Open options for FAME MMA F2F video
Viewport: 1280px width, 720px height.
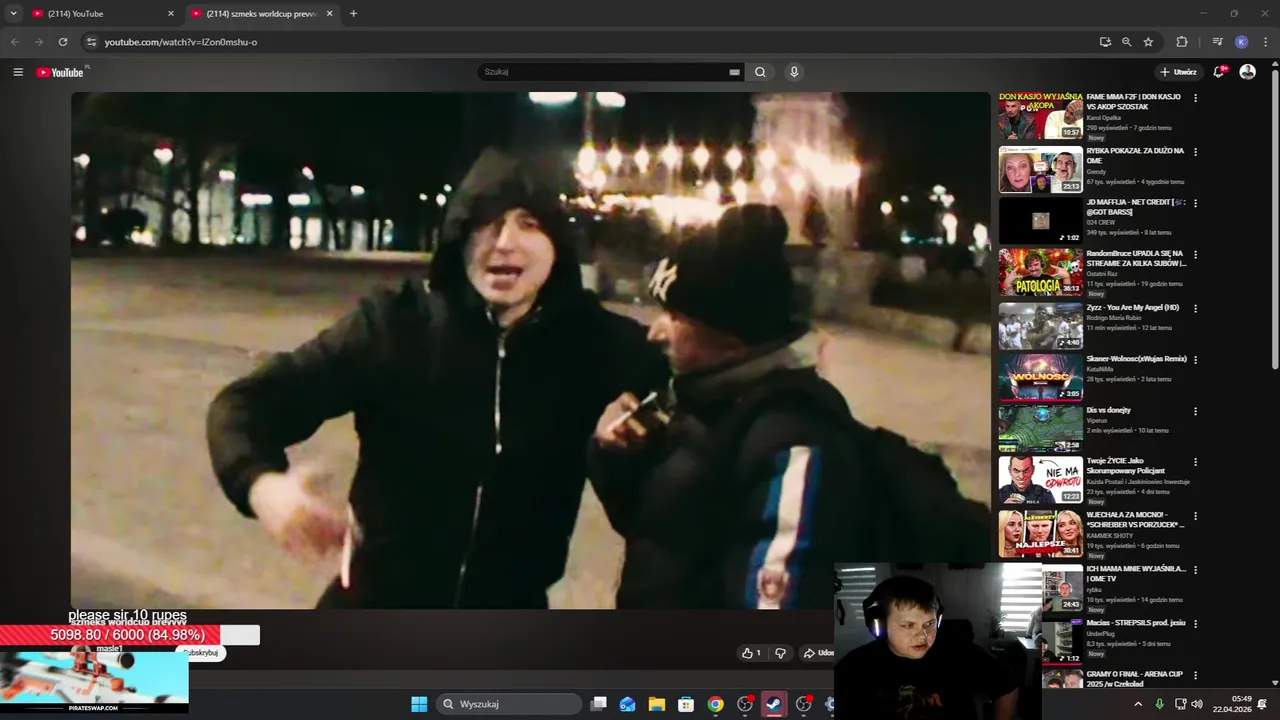pyautogui.click(x=1195, y=98)
